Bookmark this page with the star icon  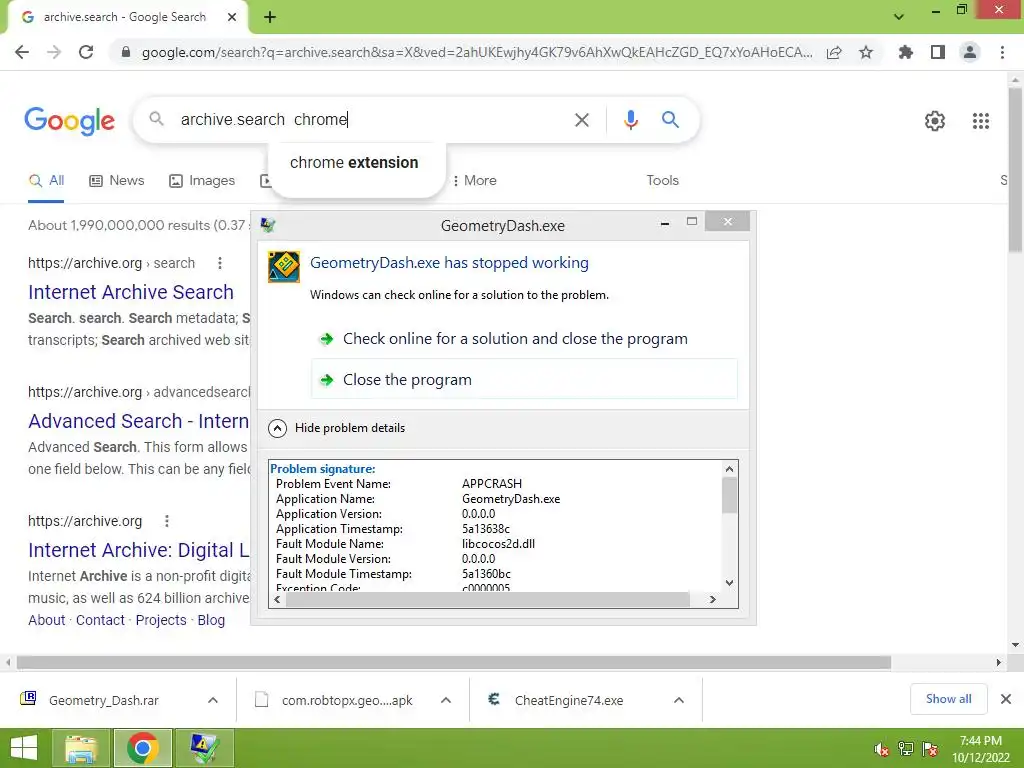866,52
